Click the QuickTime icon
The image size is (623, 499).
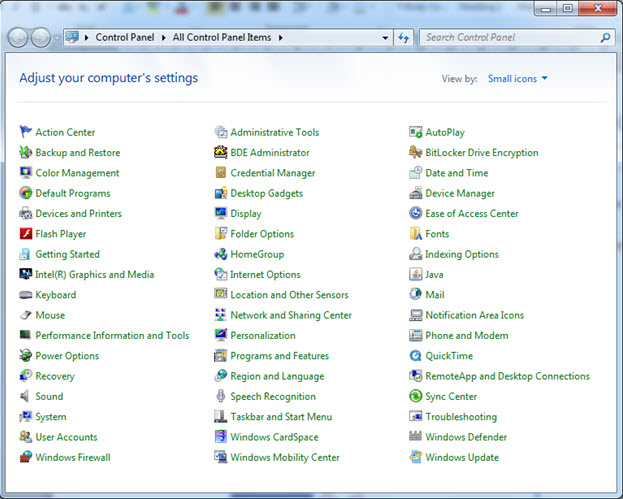416,355
